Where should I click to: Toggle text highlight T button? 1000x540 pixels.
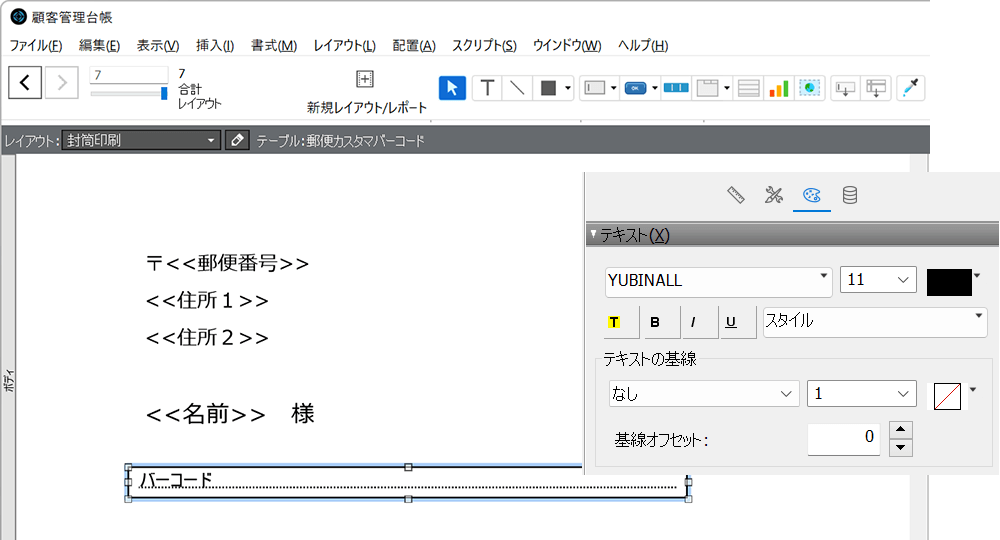click(615, 322)
